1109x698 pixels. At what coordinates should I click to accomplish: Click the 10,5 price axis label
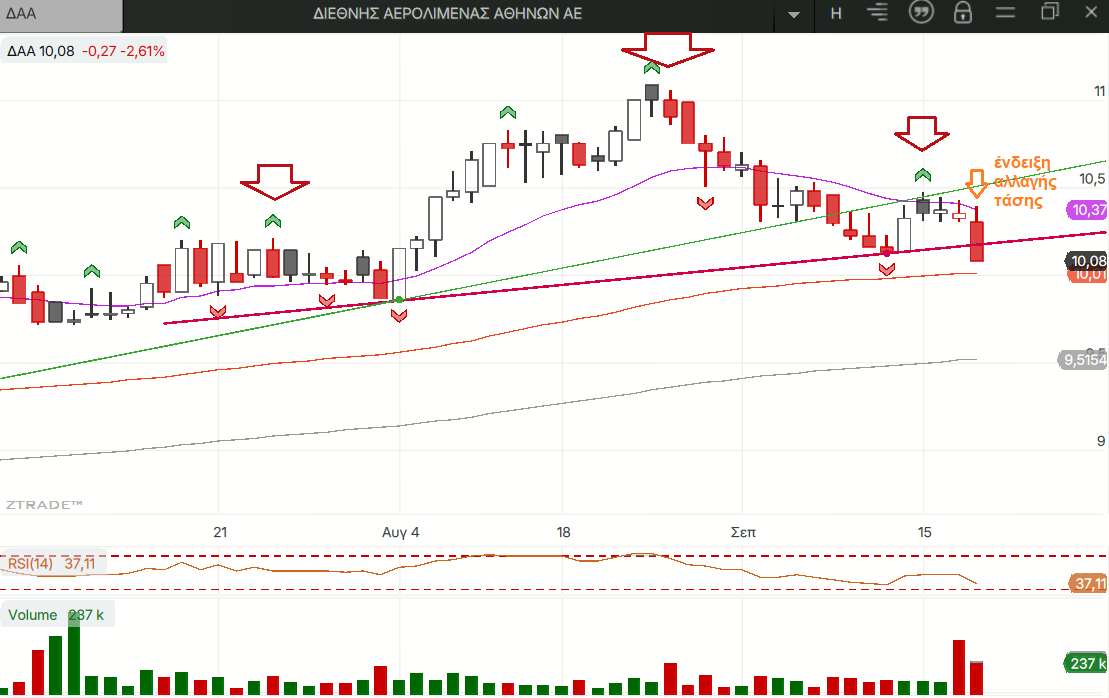click(1092, 179)
